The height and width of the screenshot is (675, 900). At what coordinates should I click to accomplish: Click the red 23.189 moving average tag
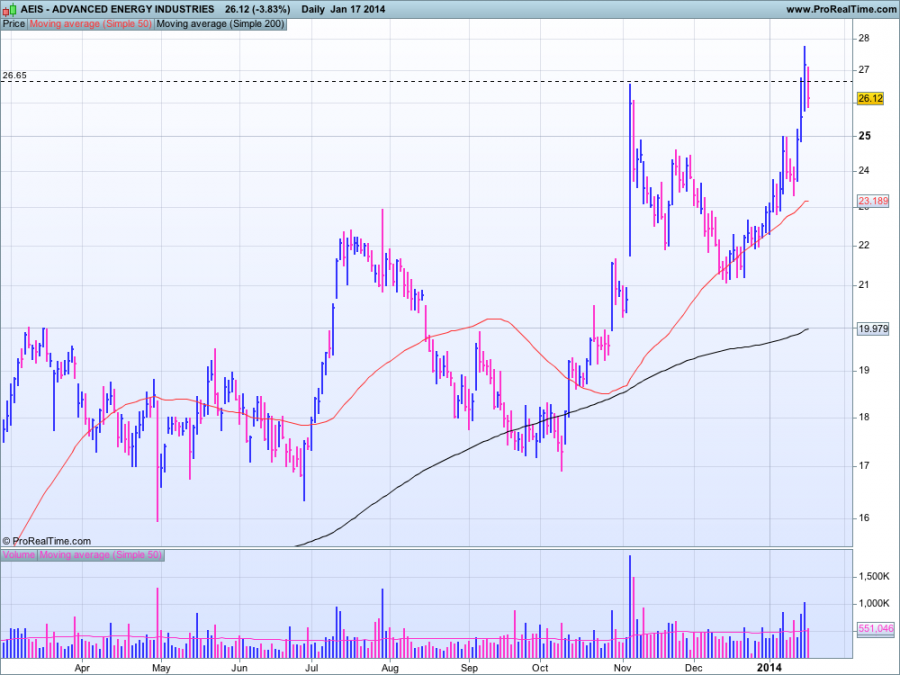point(872,201)
